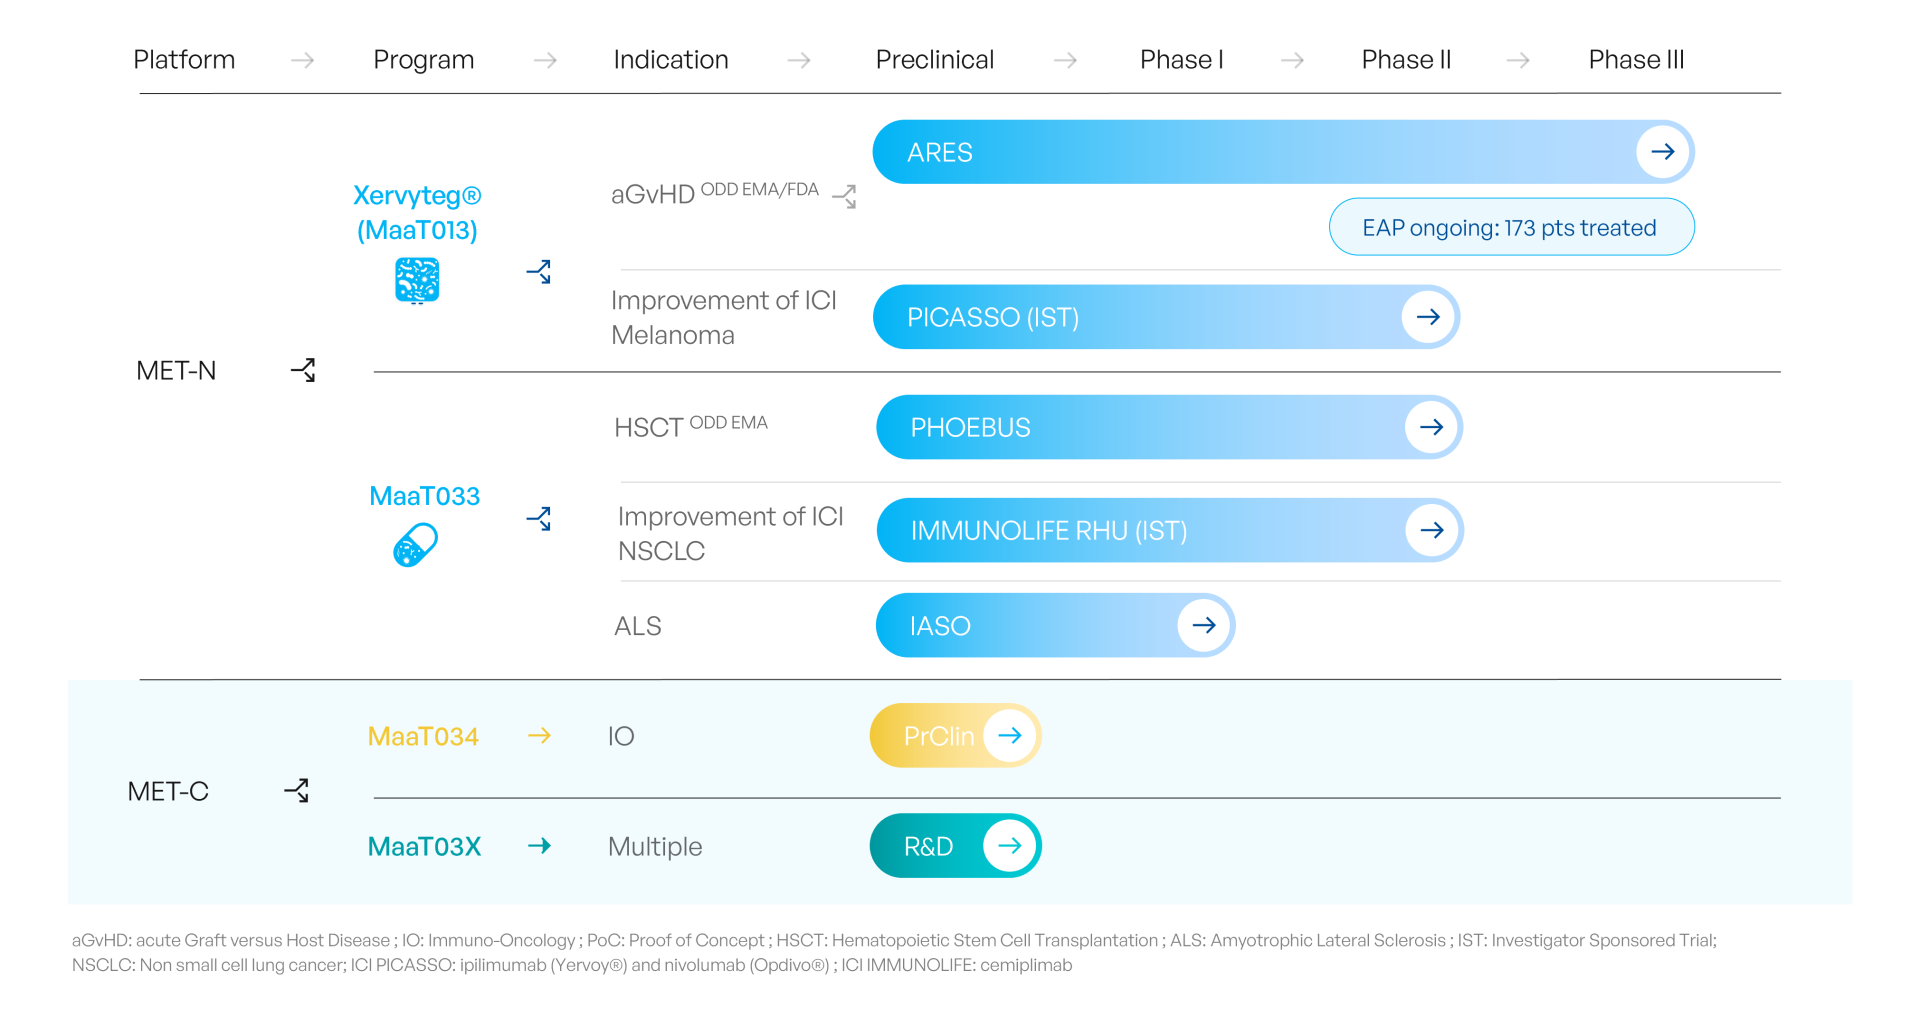The width and height of the screenshot is (1920, 1018).
Task: Click the arrow circle on PrClin pill
Action: click(1010, 735)
